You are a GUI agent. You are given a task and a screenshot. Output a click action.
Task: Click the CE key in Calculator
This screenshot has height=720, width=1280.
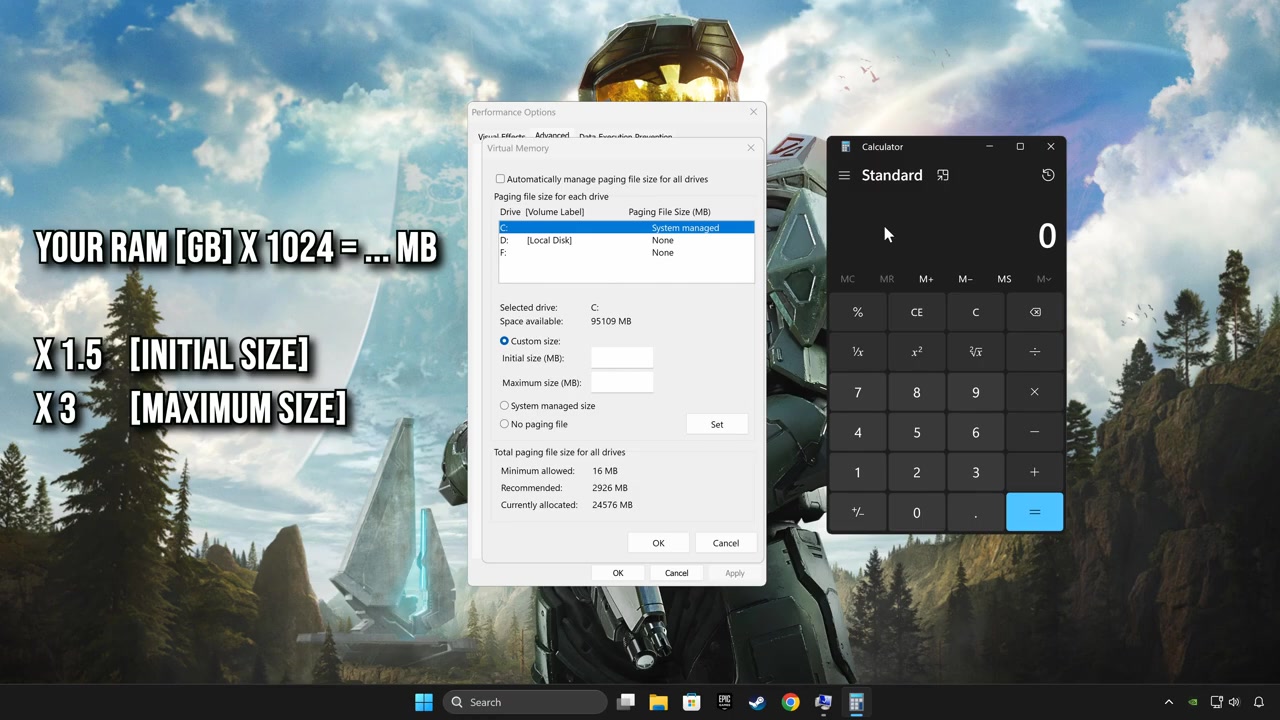pyautogui.click(x=917, y=312)
